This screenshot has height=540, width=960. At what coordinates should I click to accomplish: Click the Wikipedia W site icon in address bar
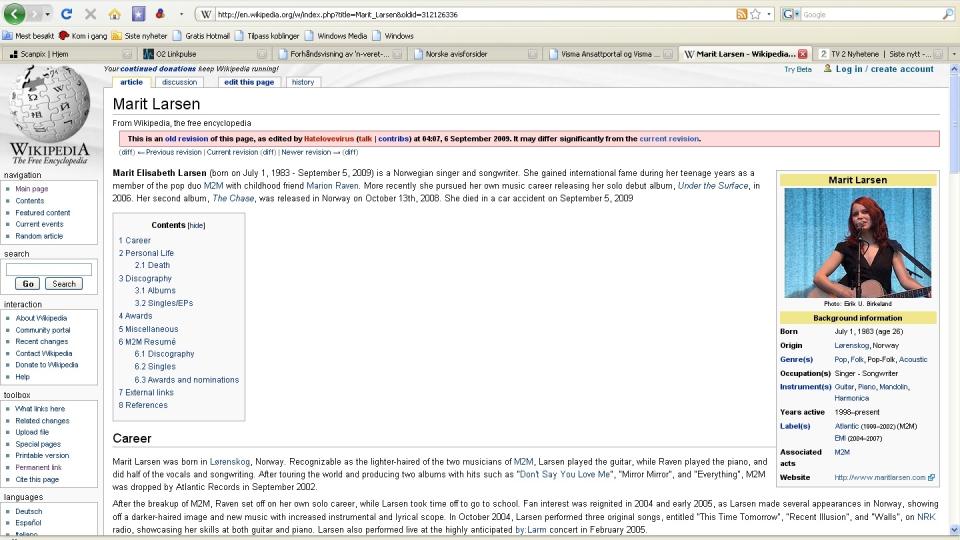coord(206,14)
